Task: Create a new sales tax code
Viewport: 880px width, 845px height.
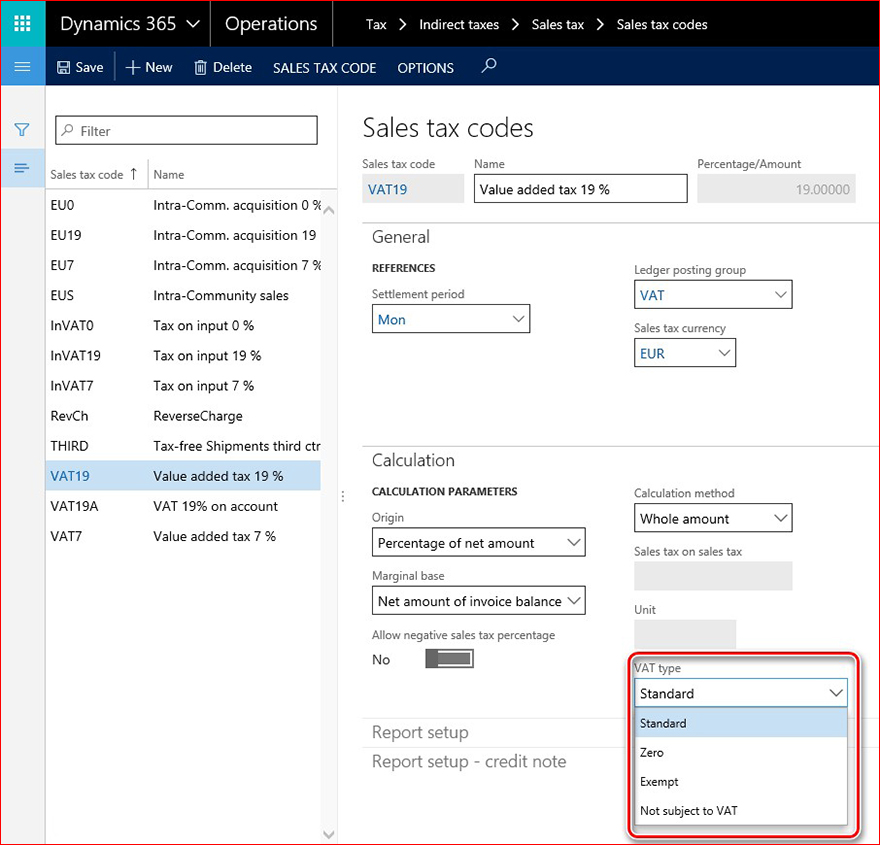Action: click(149, 67)
